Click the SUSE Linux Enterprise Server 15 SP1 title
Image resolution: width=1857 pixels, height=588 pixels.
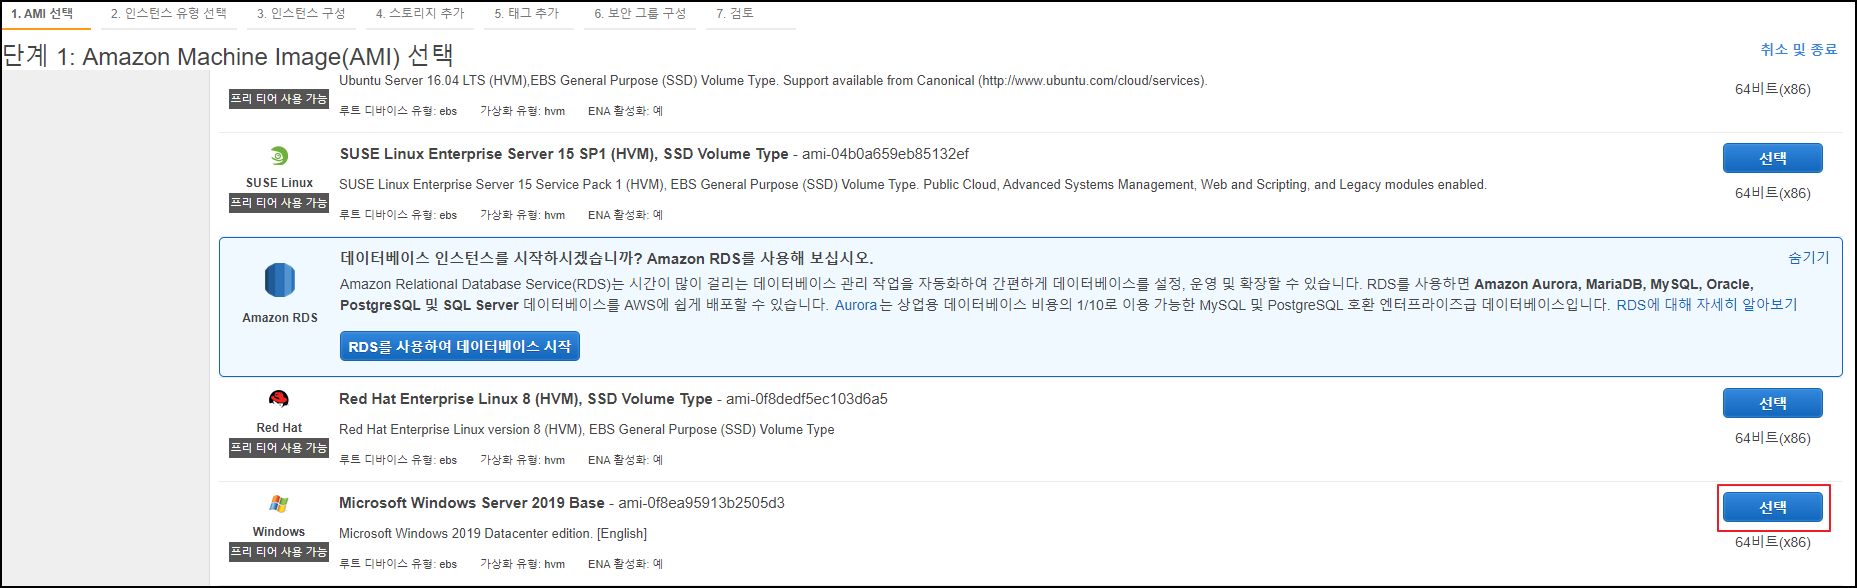coord(564,154)
